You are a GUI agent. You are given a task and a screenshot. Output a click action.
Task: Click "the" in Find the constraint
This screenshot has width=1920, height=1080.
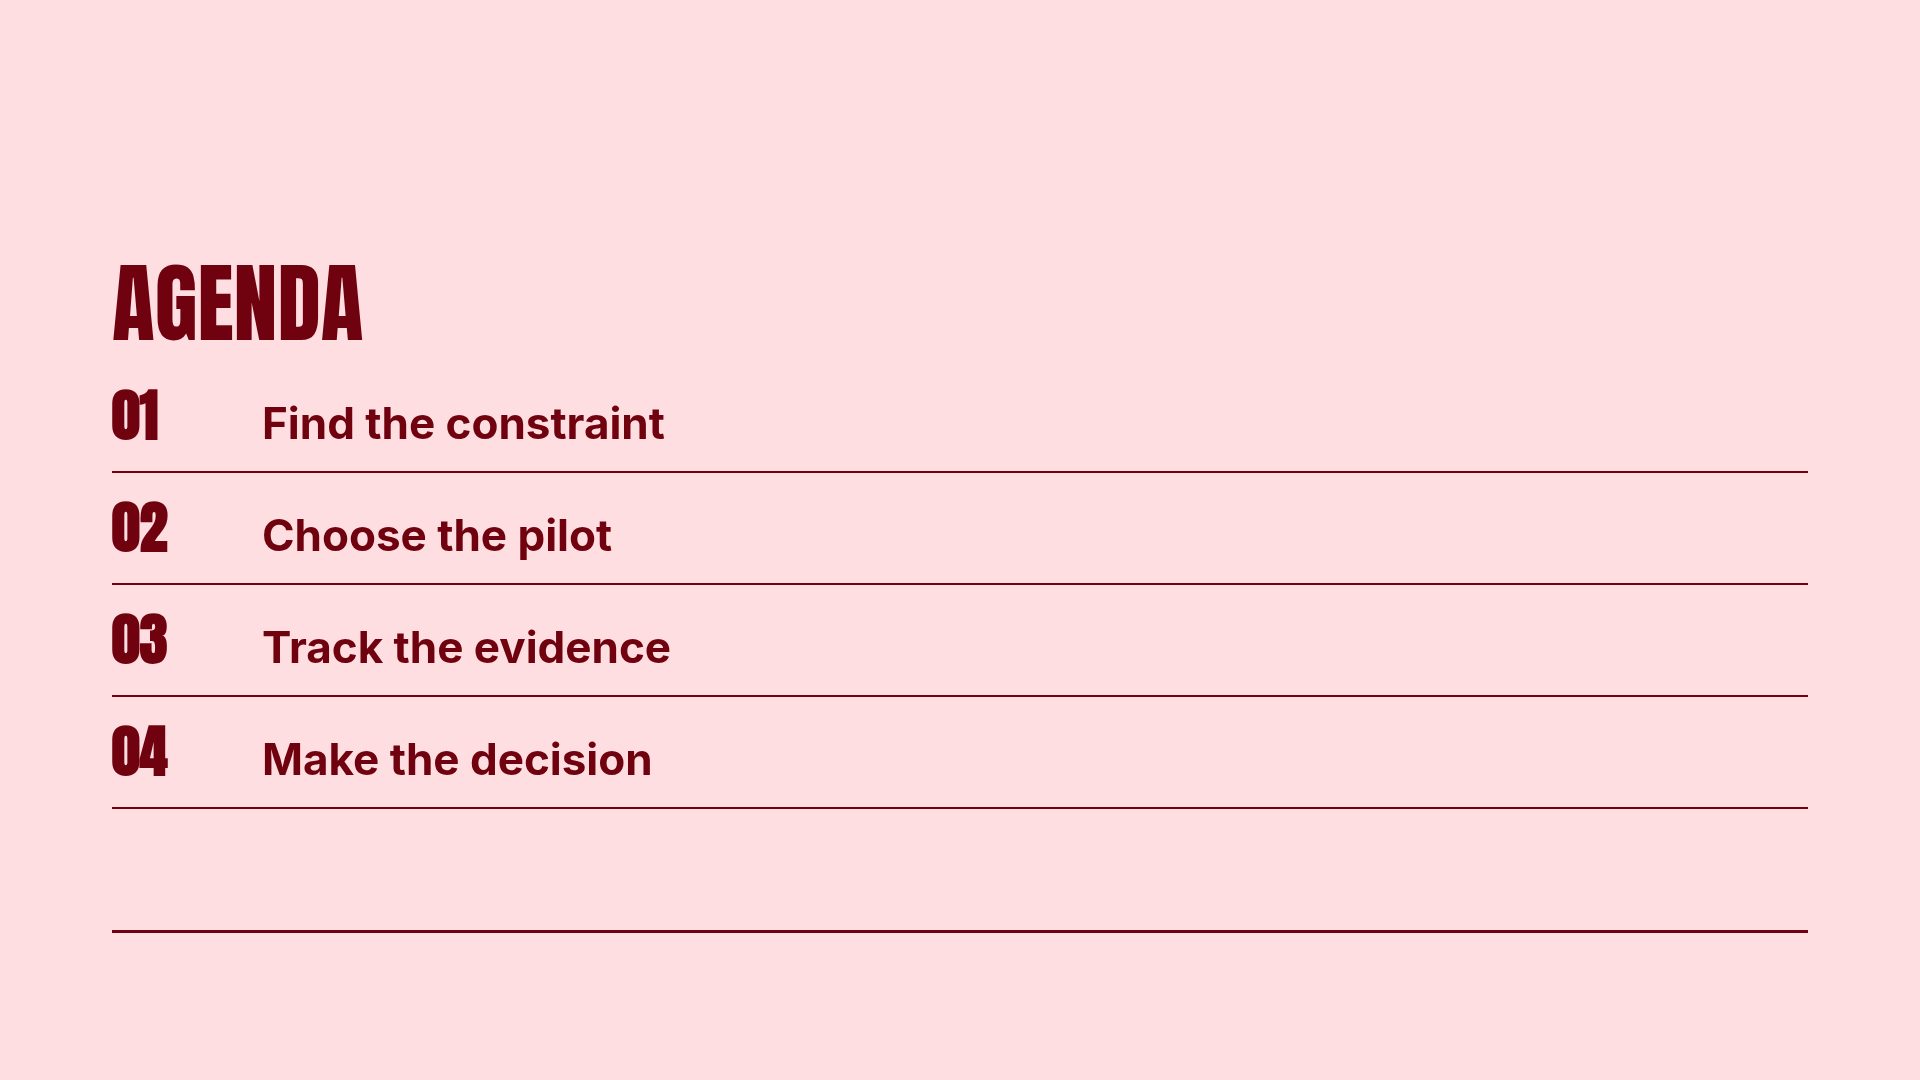point(400,424)
